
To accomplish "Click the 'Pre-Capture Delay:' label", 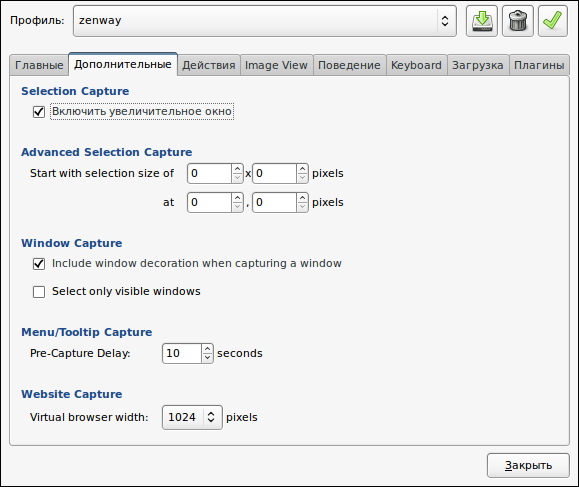I will pyautogui.click(x=80, y=353).
